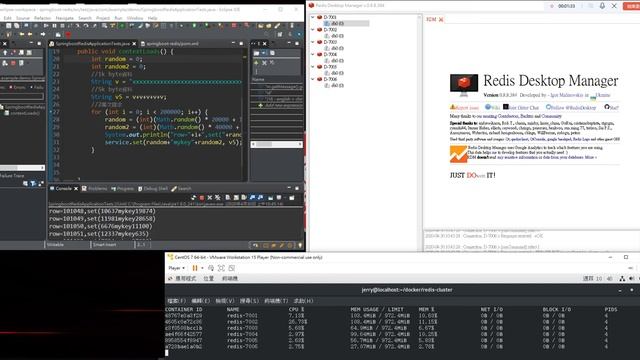The width and height of the screenshot is (640, 360).
Task: Click the Add new expression plus icon
Action: (x=260, y=105)
